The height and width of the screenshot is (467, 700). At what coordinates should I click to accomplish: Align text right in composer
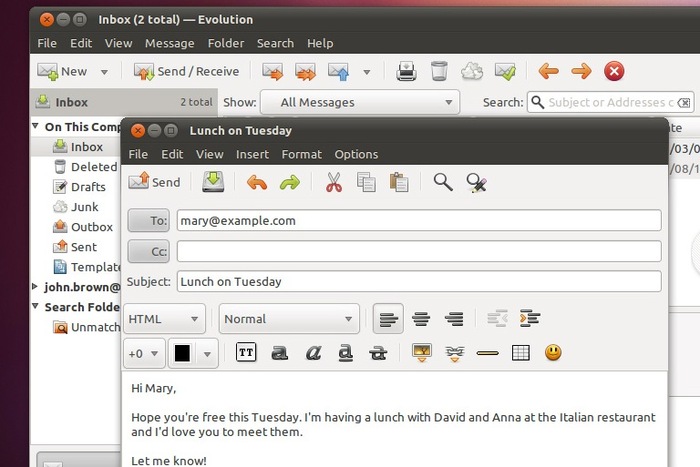454,319
